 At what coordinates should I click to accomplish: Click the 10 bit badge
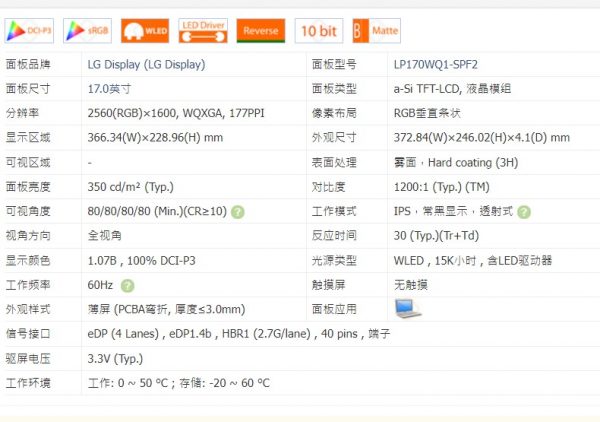coord(319,31)
